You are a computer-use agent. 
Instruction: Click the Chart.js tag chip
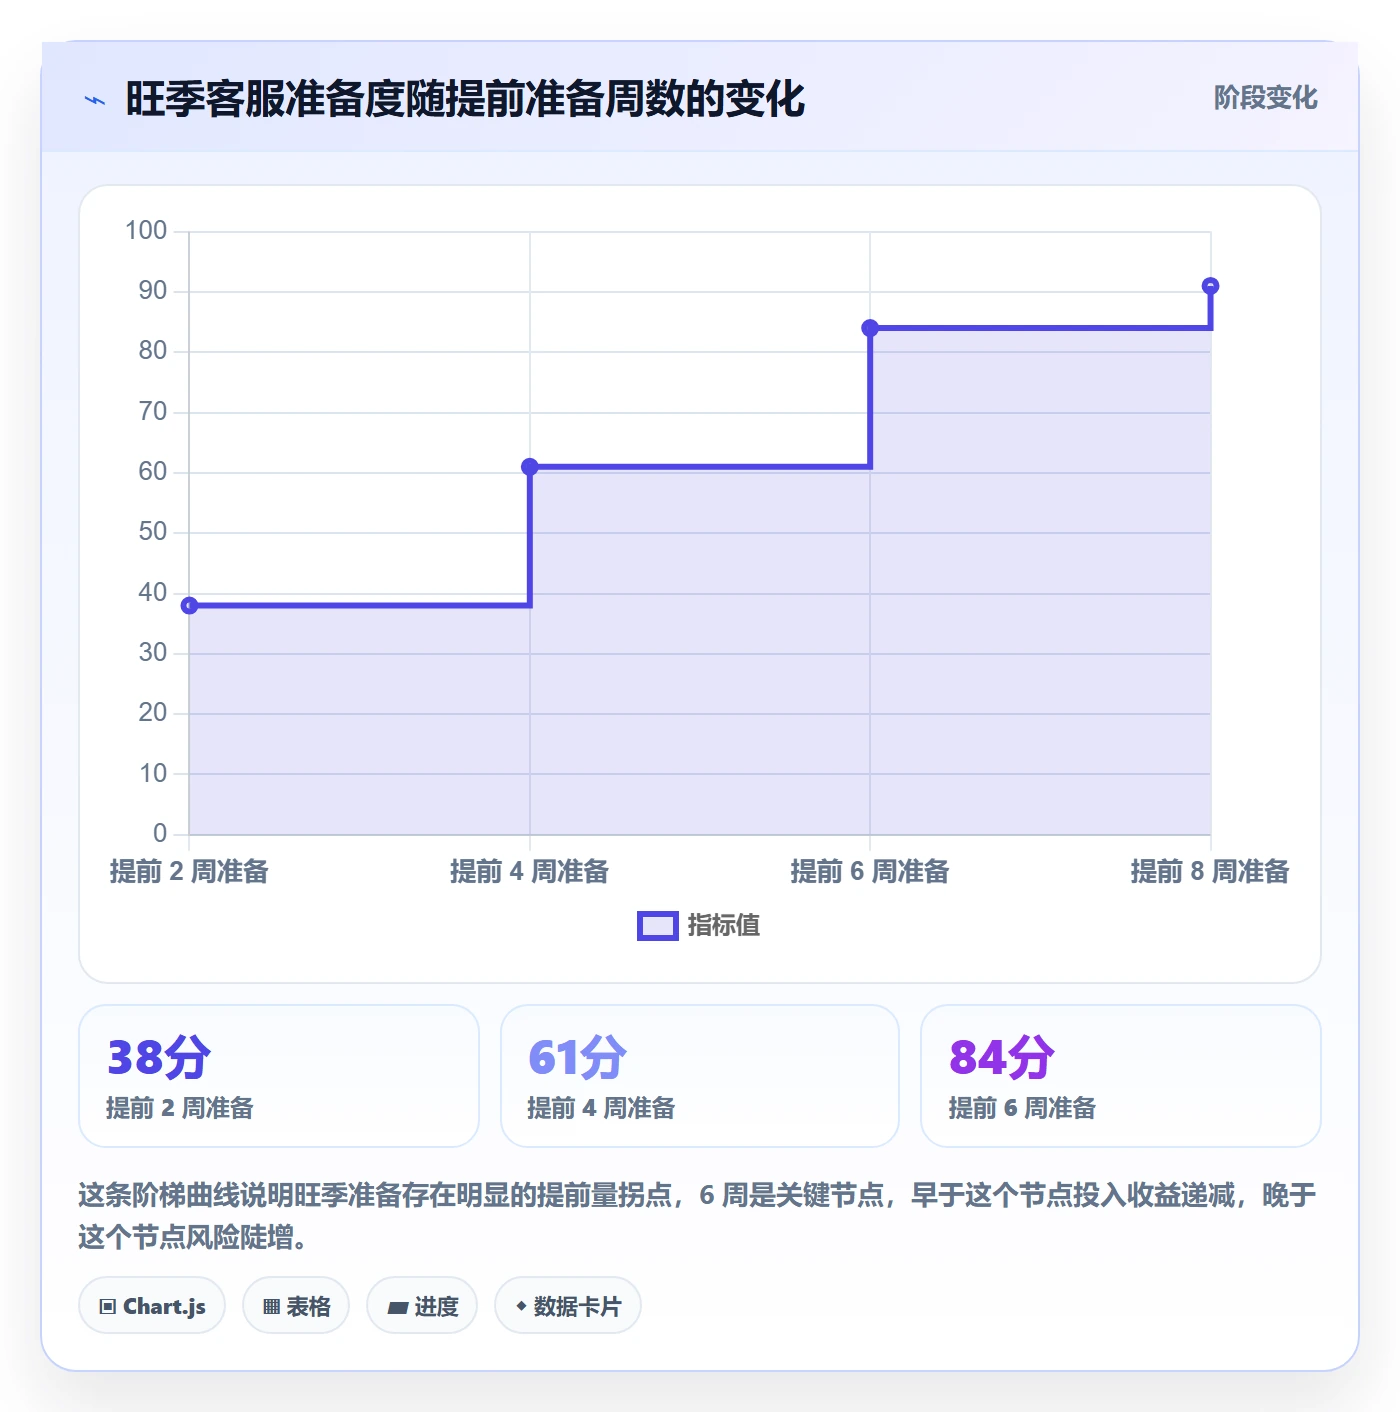152,1305
